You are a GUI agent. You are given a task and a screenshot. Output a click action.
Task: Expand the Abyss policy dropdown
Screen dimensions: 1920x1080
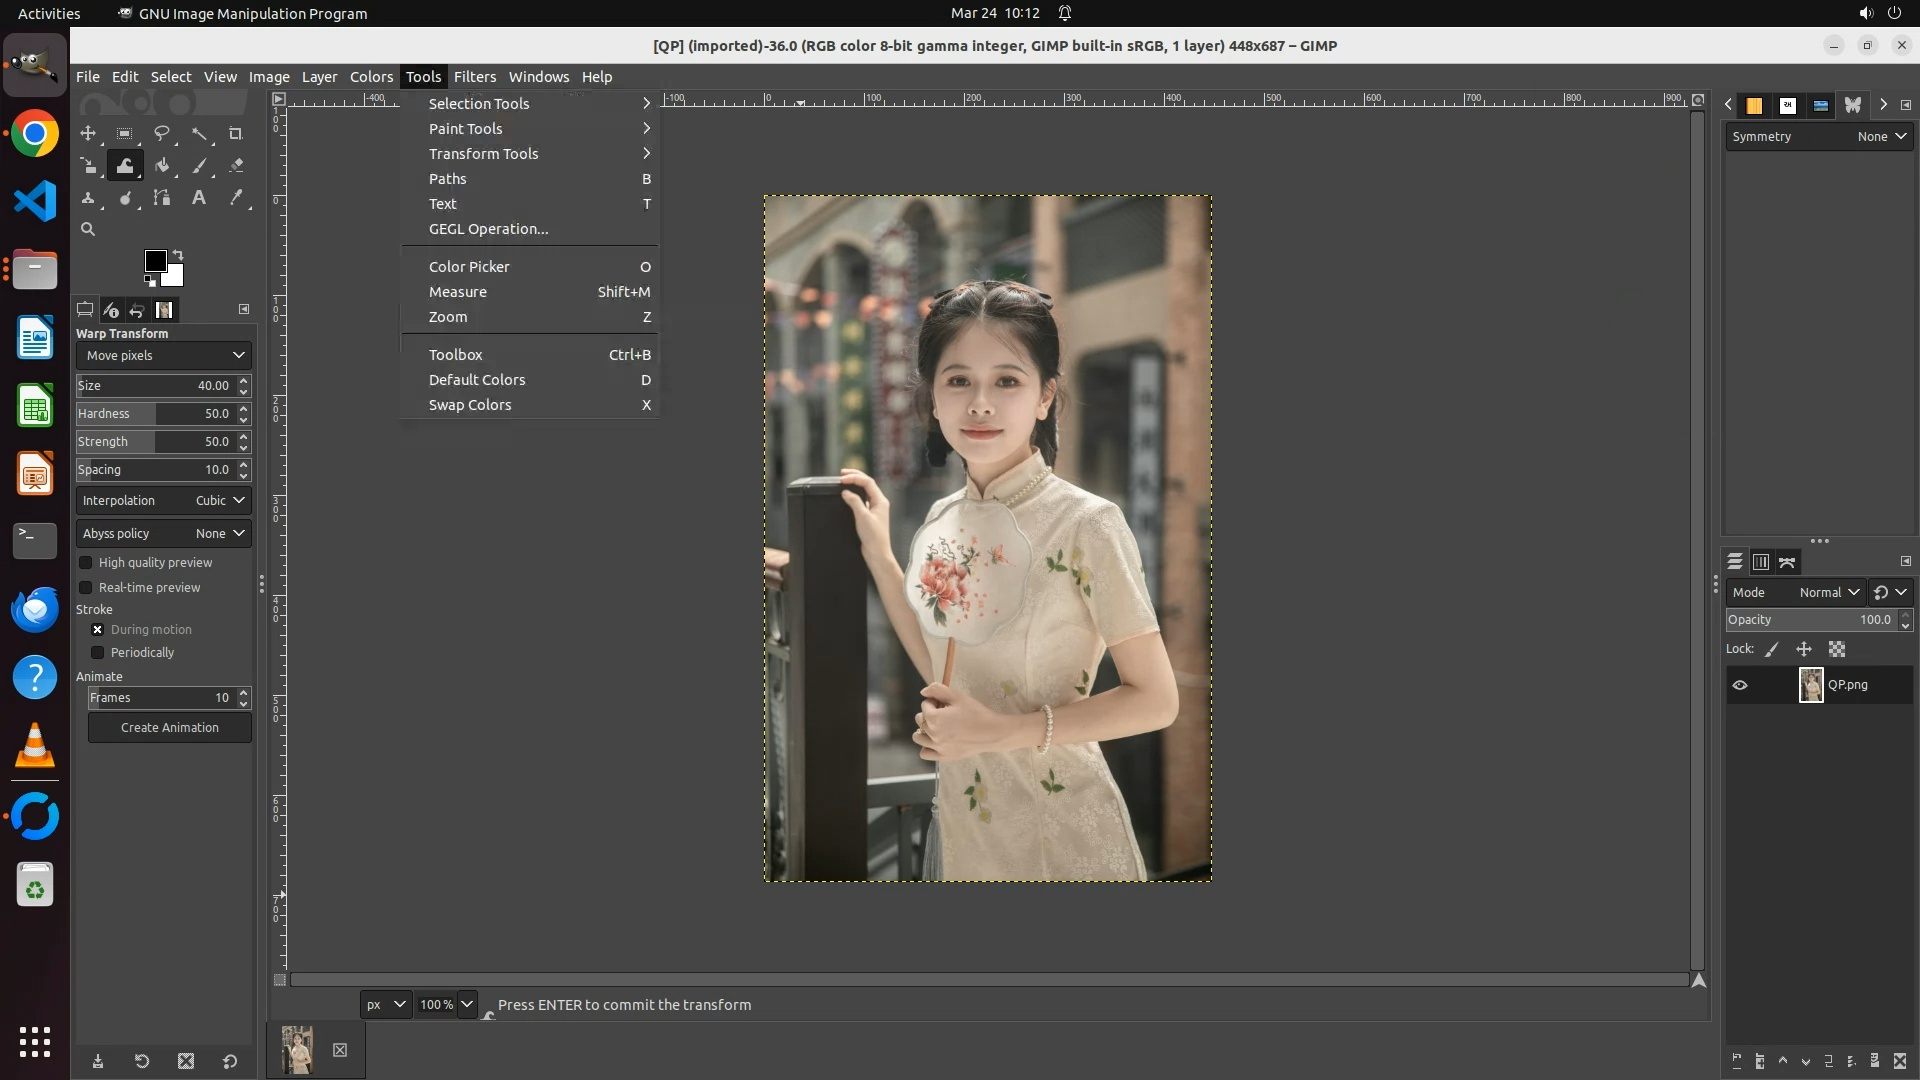click(x=163, y=534)
